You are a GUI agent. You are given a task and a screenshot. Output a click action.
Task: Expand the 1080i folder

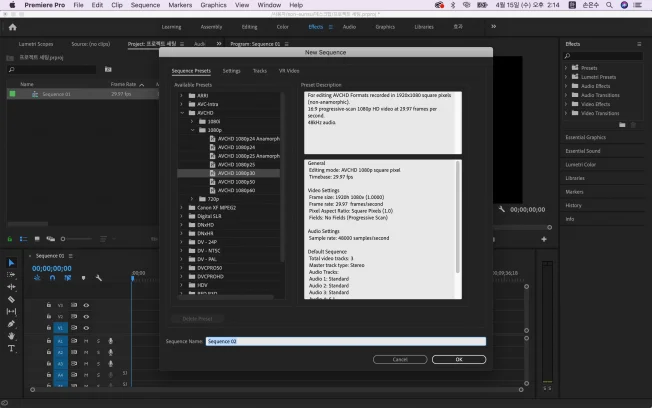(192, 121)
